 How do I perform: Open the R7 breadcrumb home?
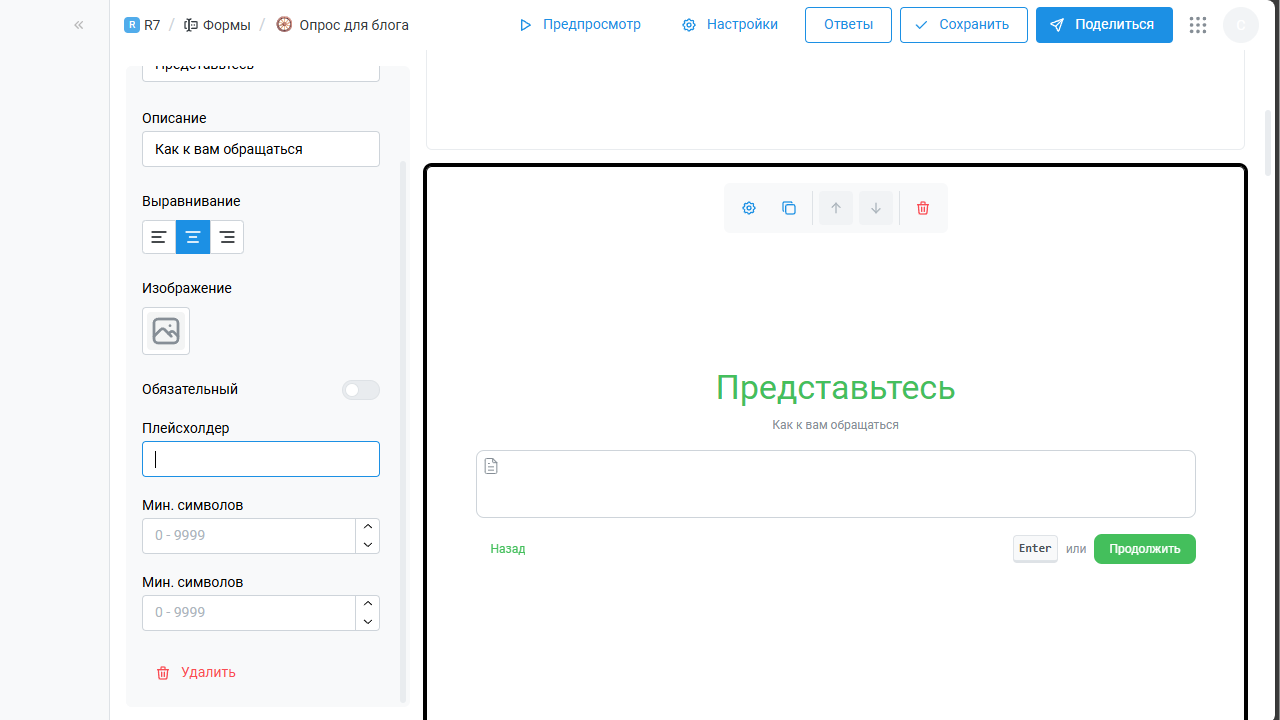142,25
